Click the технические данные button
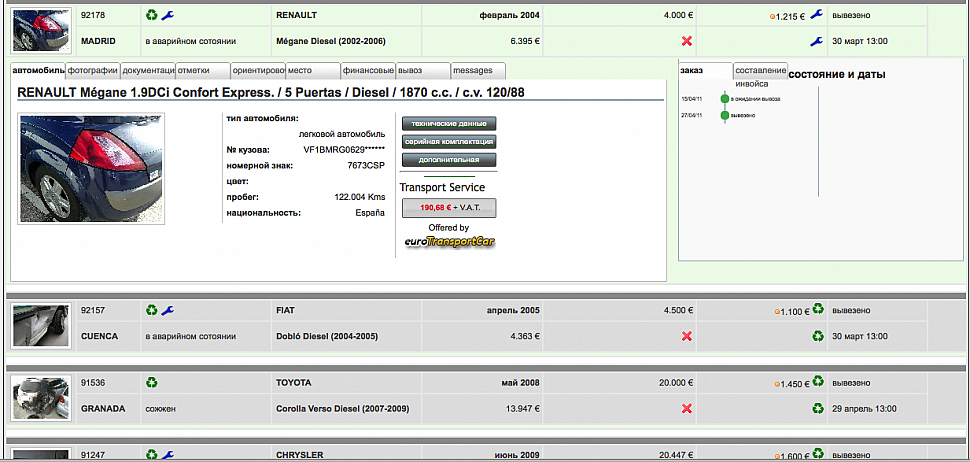The width and height of the screenshot is (970, 462). coord(449,123)
